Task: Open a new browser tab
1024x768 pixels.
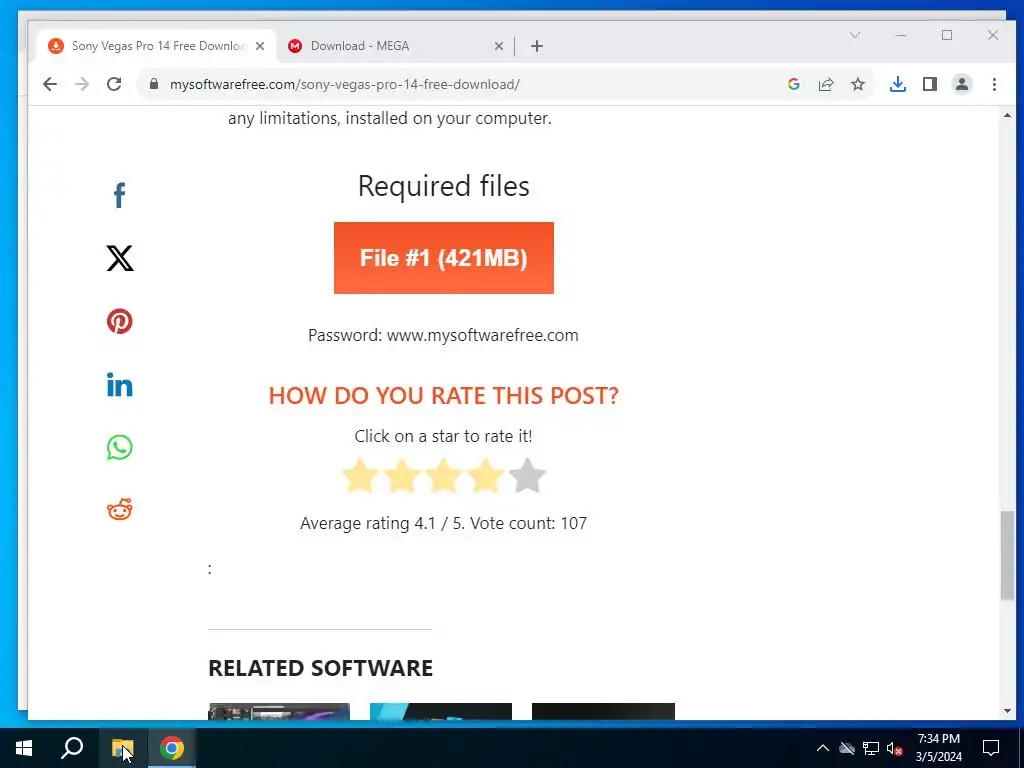Action: coord(537,46)
